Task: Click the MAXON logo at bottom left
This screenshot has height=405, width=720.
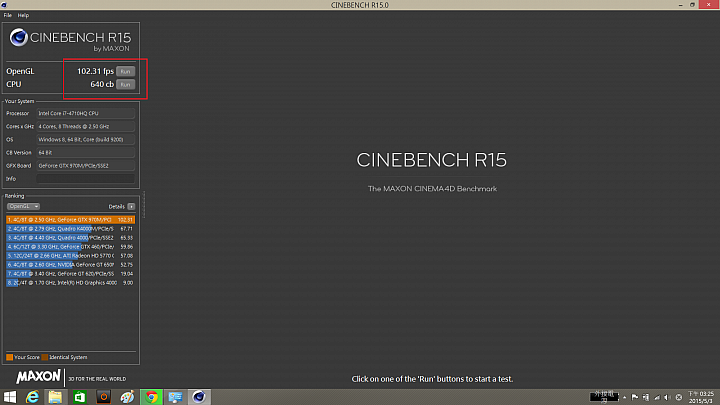Action: tap(38, 377)
